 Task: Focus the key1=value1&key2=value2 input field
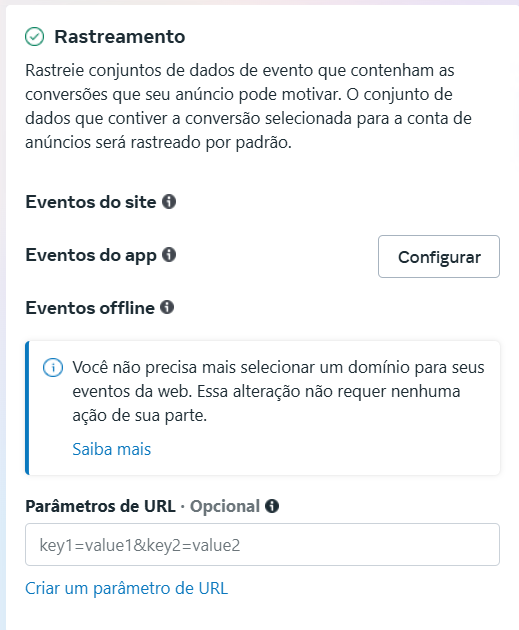pos(262,544)
